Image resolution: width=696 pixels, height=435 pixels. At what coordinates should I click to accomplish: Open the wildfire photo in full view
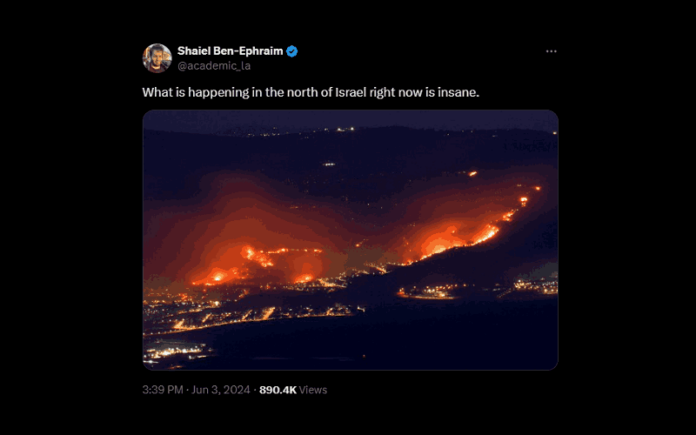(350, 240)
